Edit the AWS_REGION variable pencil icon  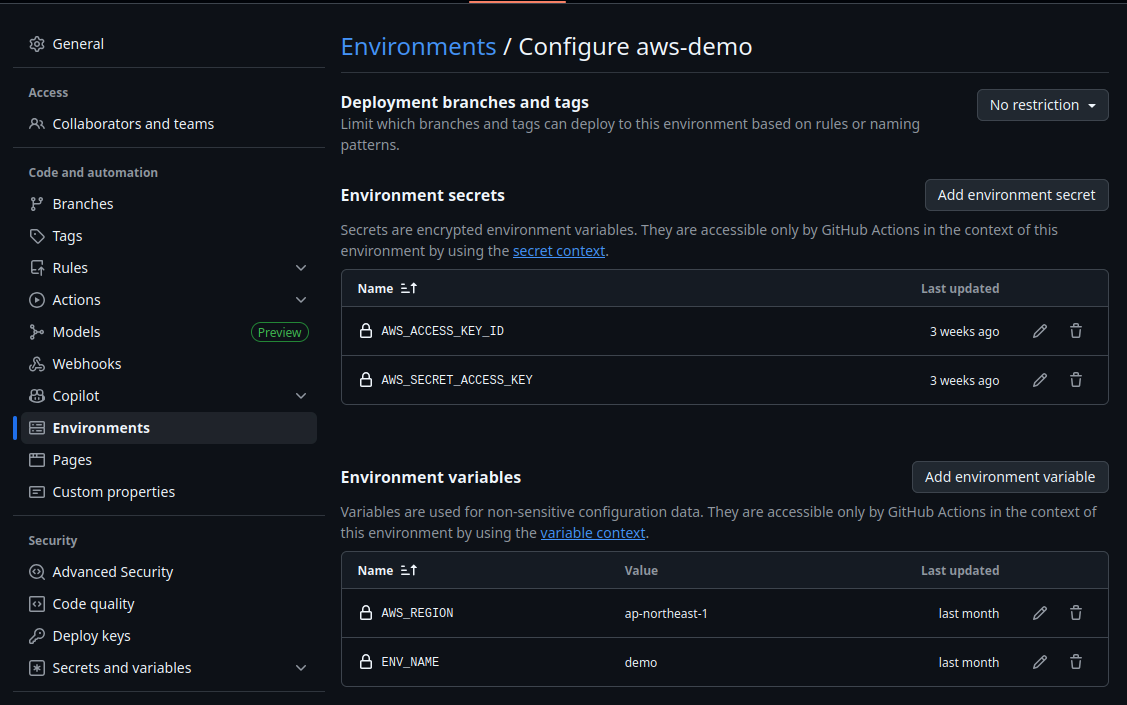point(1040,613)
